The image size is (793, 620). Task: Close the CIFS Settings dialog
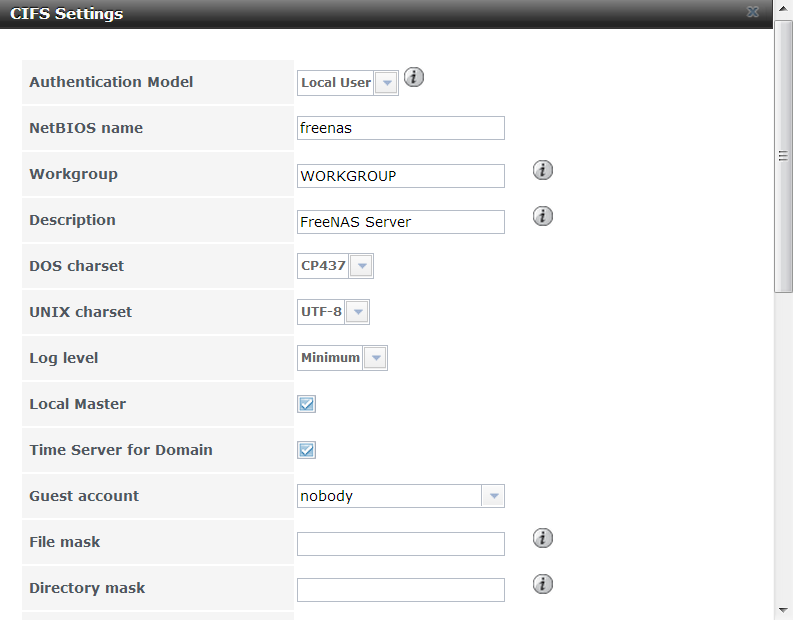pos(779,13)
